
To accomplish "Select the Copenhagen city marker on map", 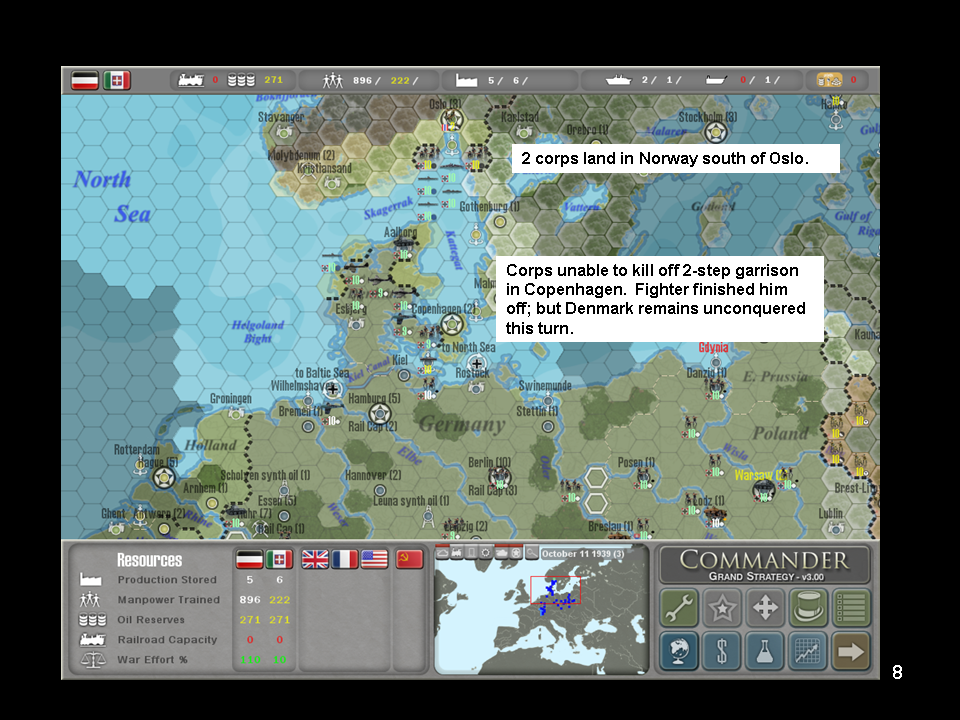I will [x=451, y=325].
